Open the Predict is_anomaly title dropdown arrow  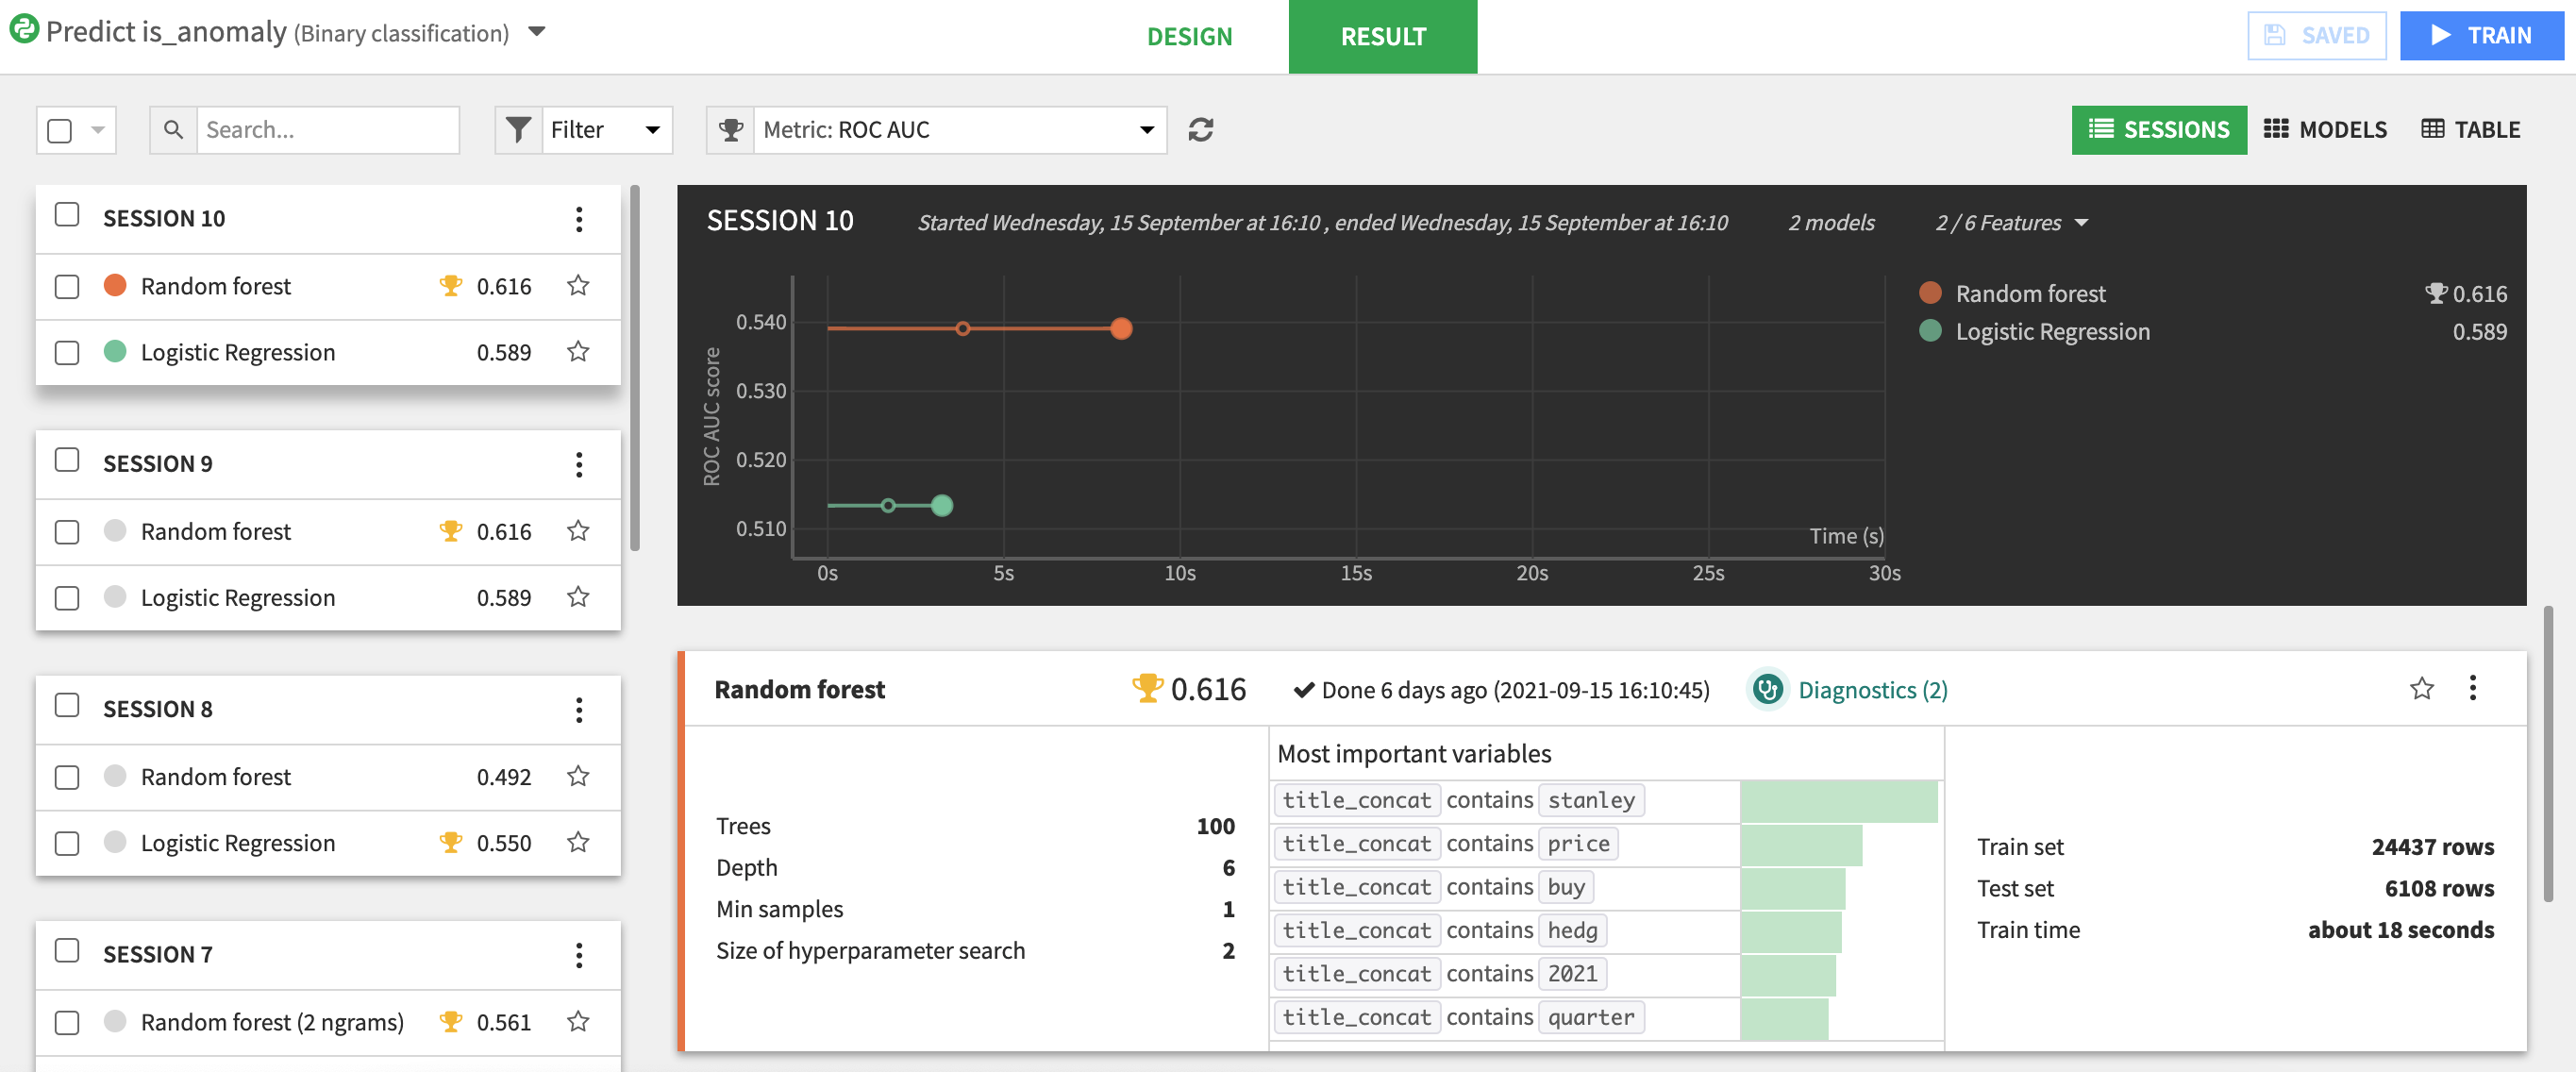coord(537,31)
